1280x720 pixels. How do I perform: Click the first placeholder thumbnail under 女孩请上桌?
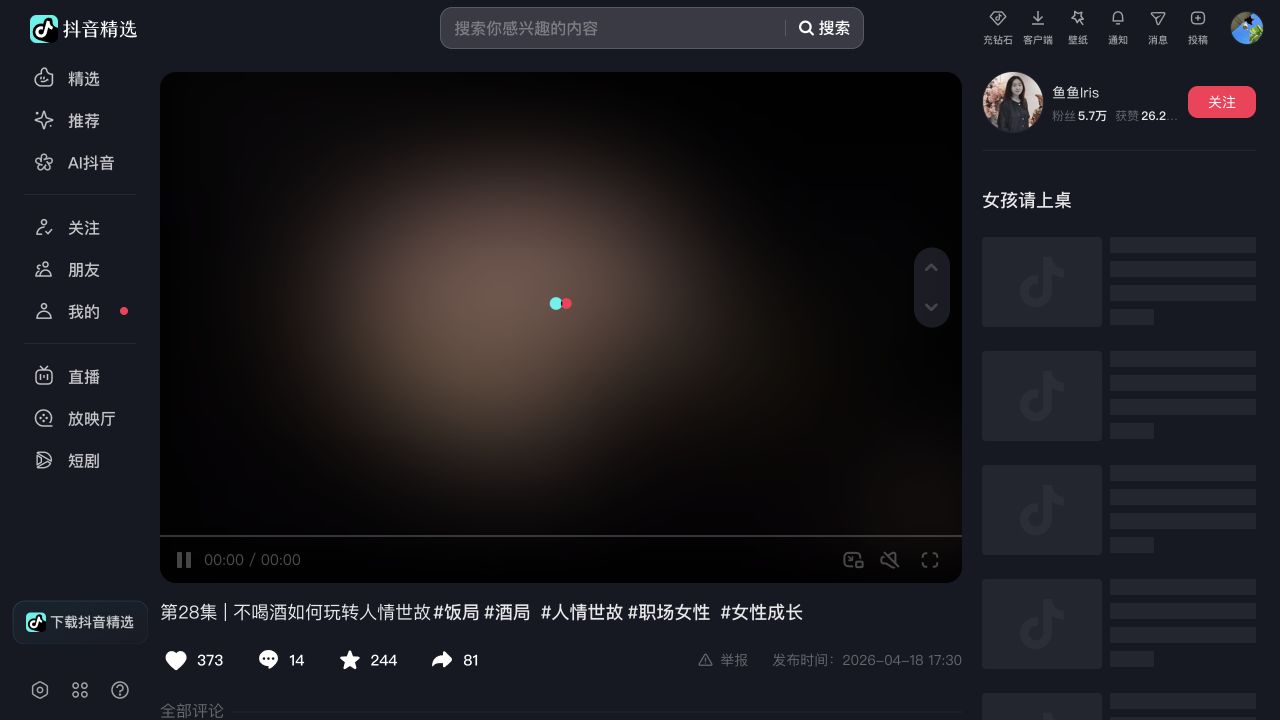1042,282
